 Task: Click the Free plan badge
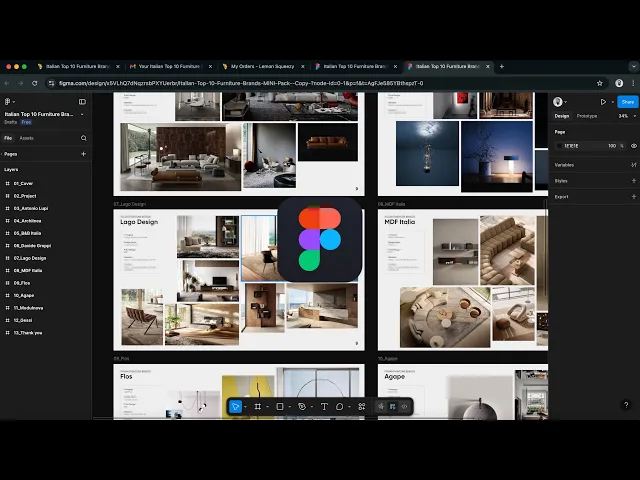click(27, 122)
